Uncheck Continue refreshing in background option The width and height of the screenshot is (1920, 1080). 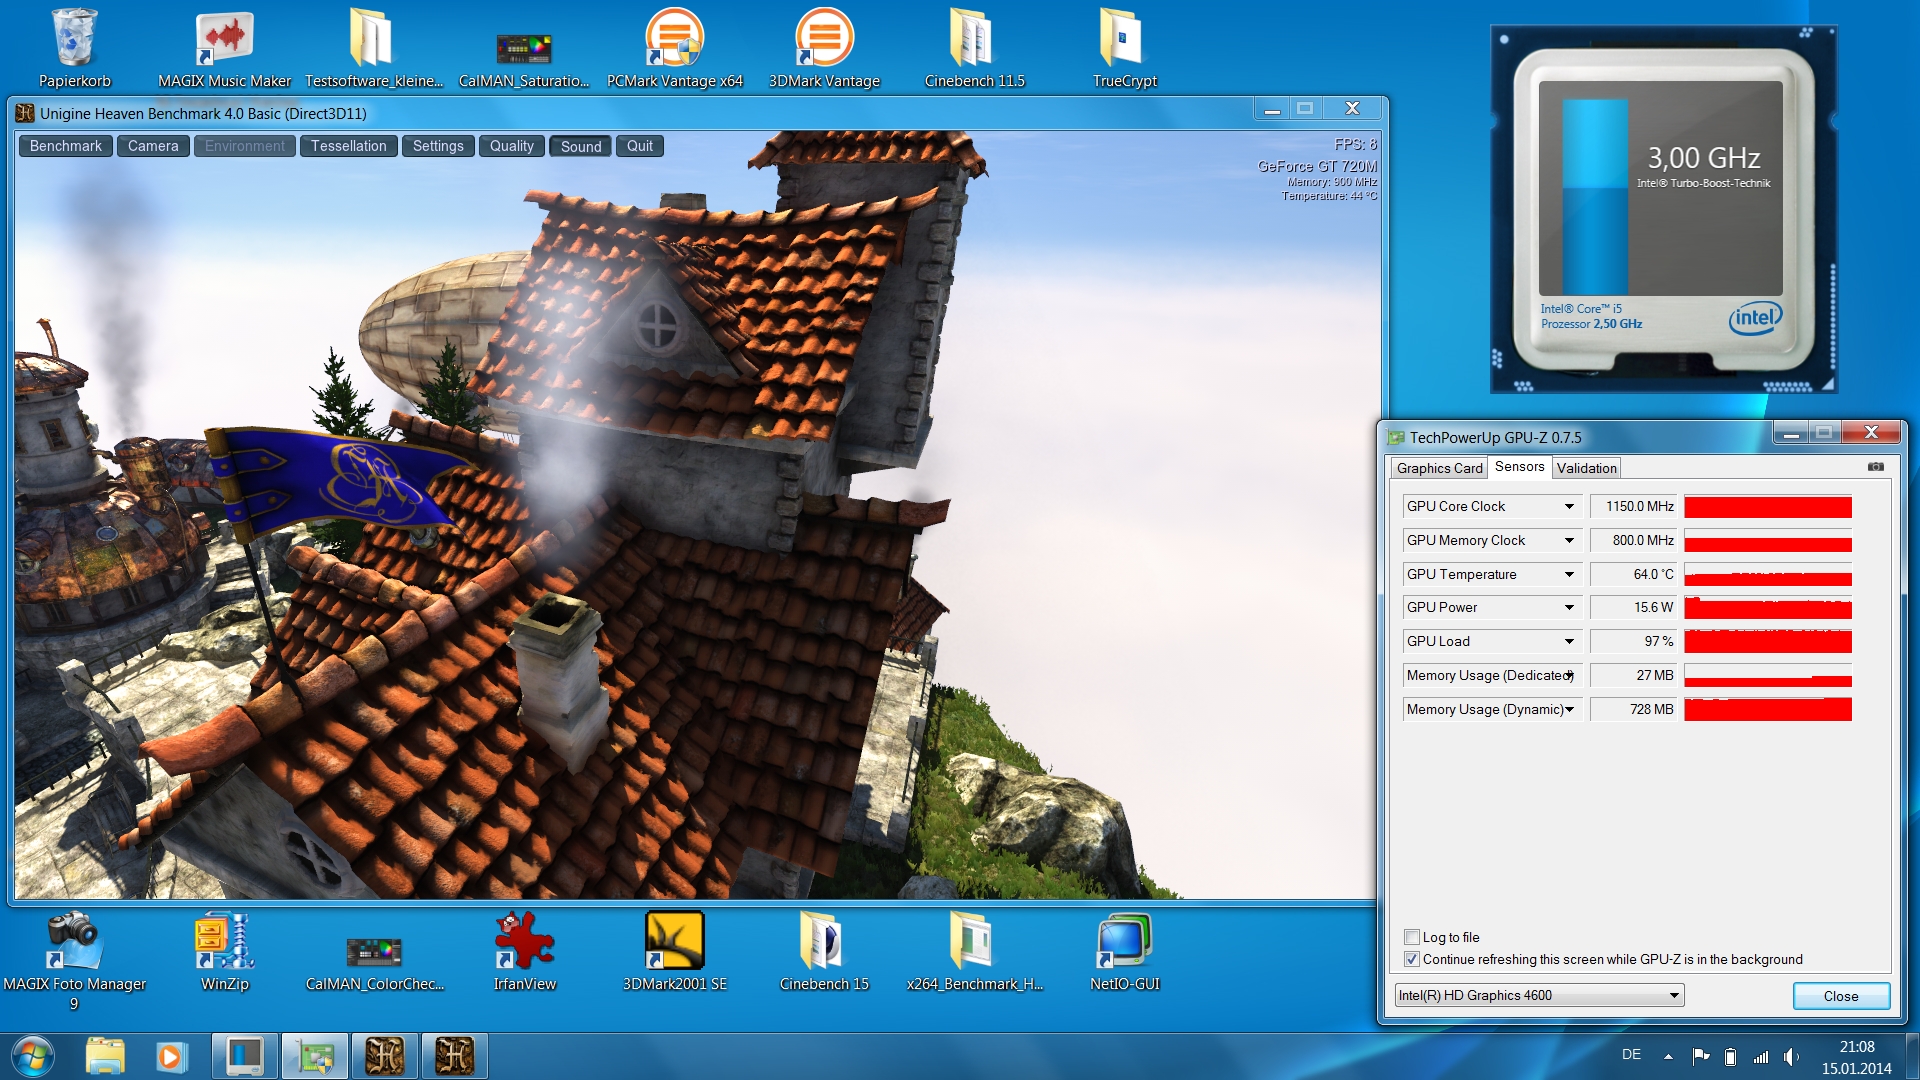pyautogui.click(x=1412, y=959)
